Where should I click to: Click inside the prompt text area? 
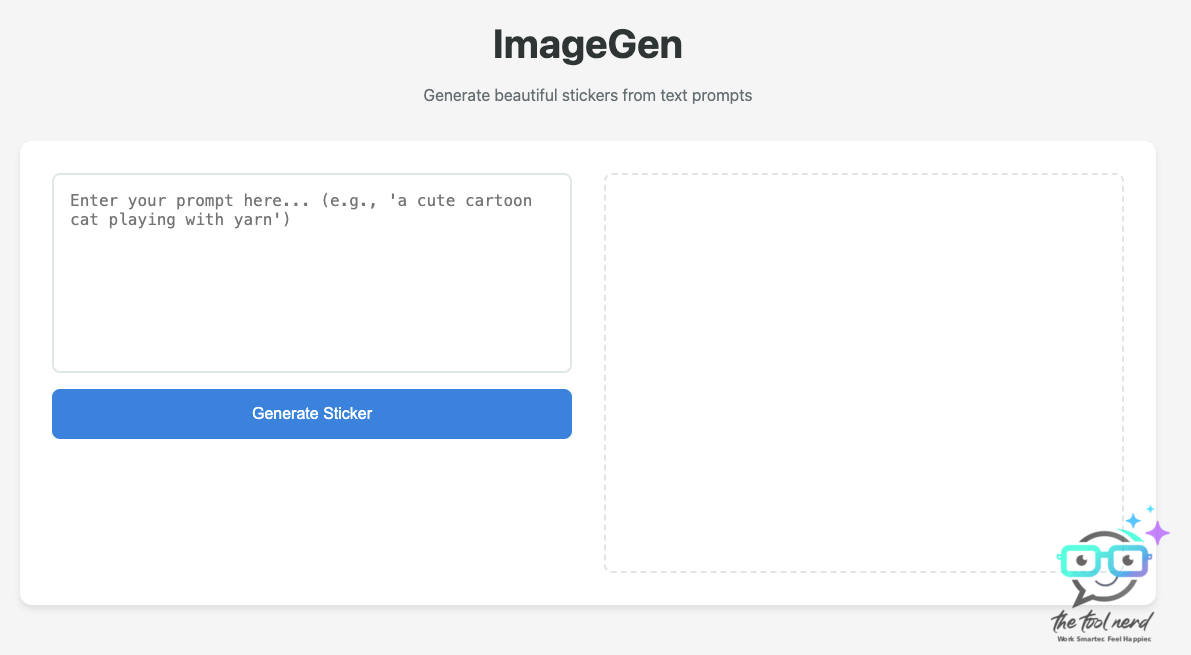[311, 272]
